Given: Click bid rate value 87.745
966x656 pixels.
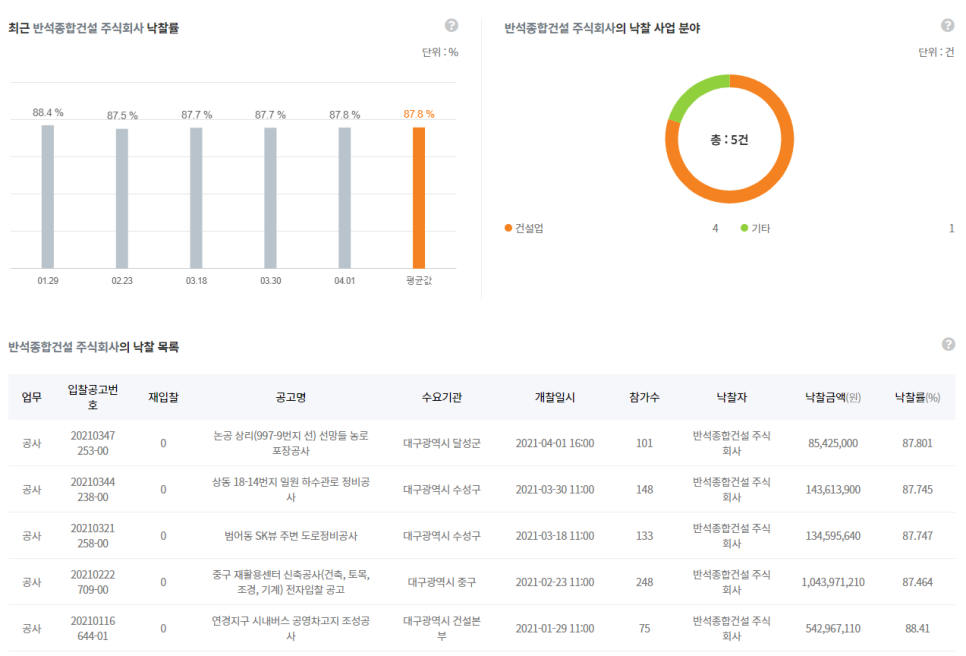Looking at the screenshot, I should (x=917, y=489).
